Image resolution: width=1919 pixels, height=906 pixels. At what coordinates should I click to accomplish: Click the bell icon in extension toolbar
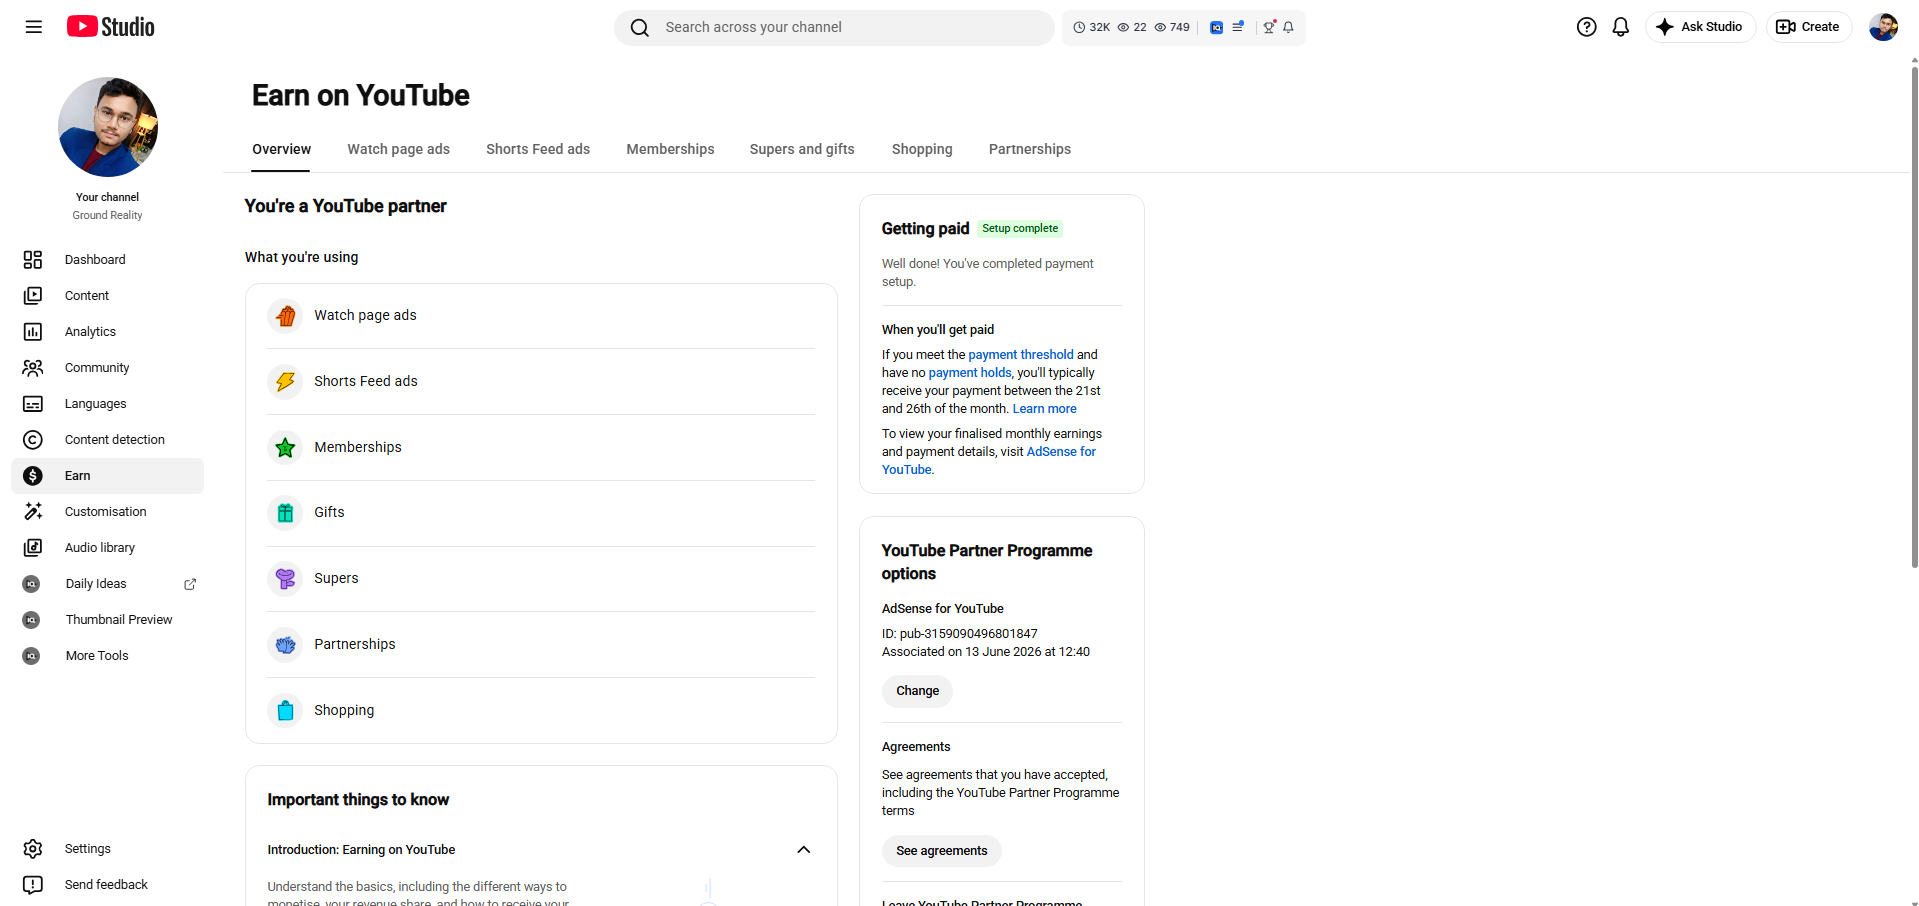pyautogui.click(x=1289, y=27)
